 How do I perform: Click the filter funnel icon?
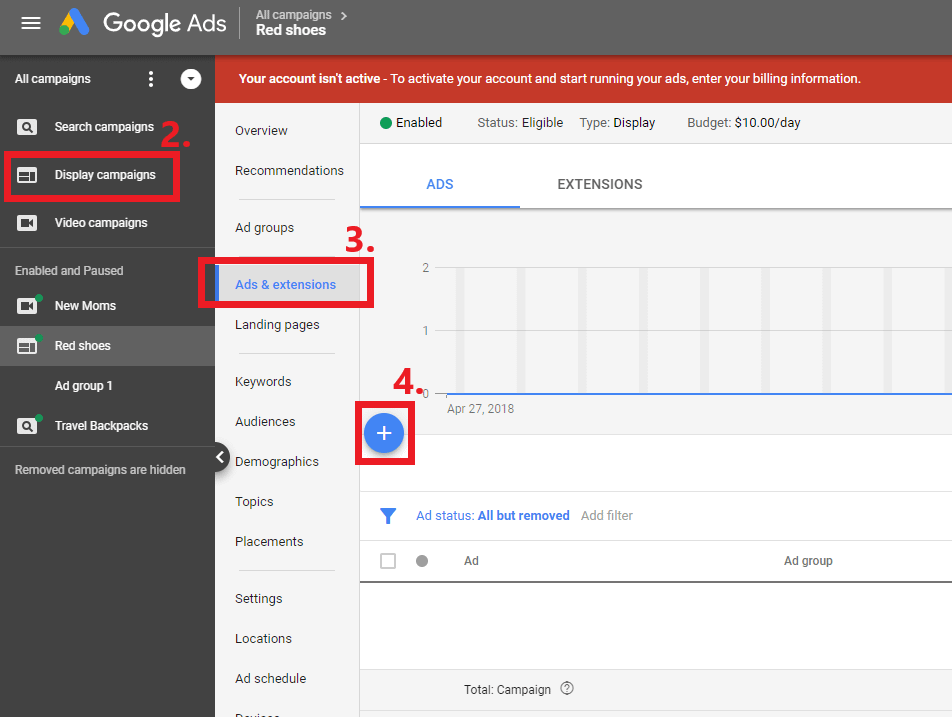389,516
